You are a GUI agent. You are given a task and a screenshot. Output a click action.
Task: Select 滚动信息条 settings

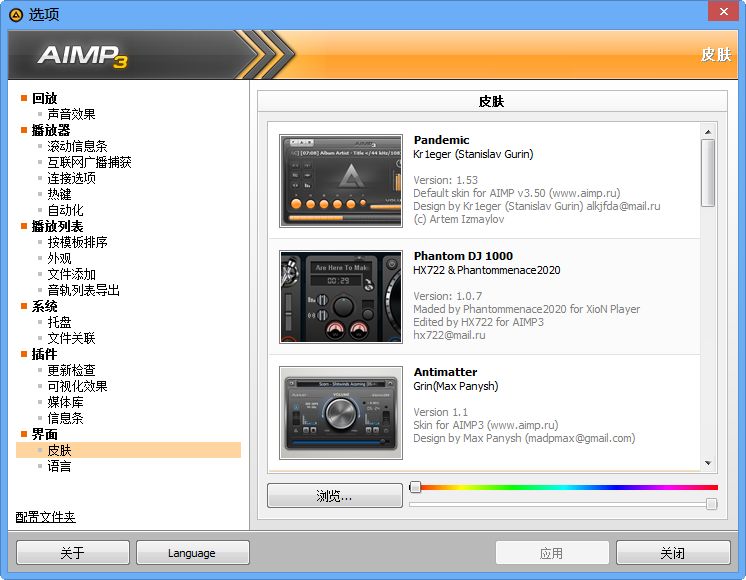(x=77, y=146)
